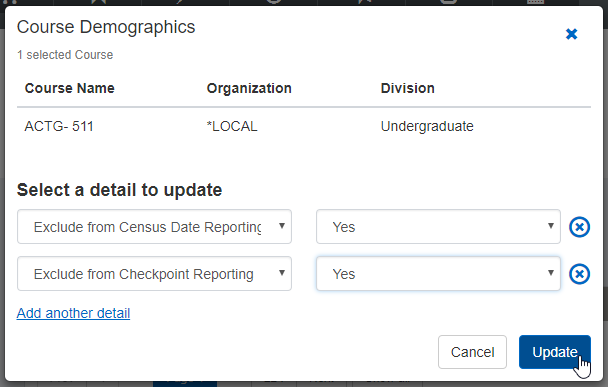Open the Yes value dropdown for Census Date Reporting
This screenshot has width=608, height=387.
pyautogui.click(x=438, y=227)
